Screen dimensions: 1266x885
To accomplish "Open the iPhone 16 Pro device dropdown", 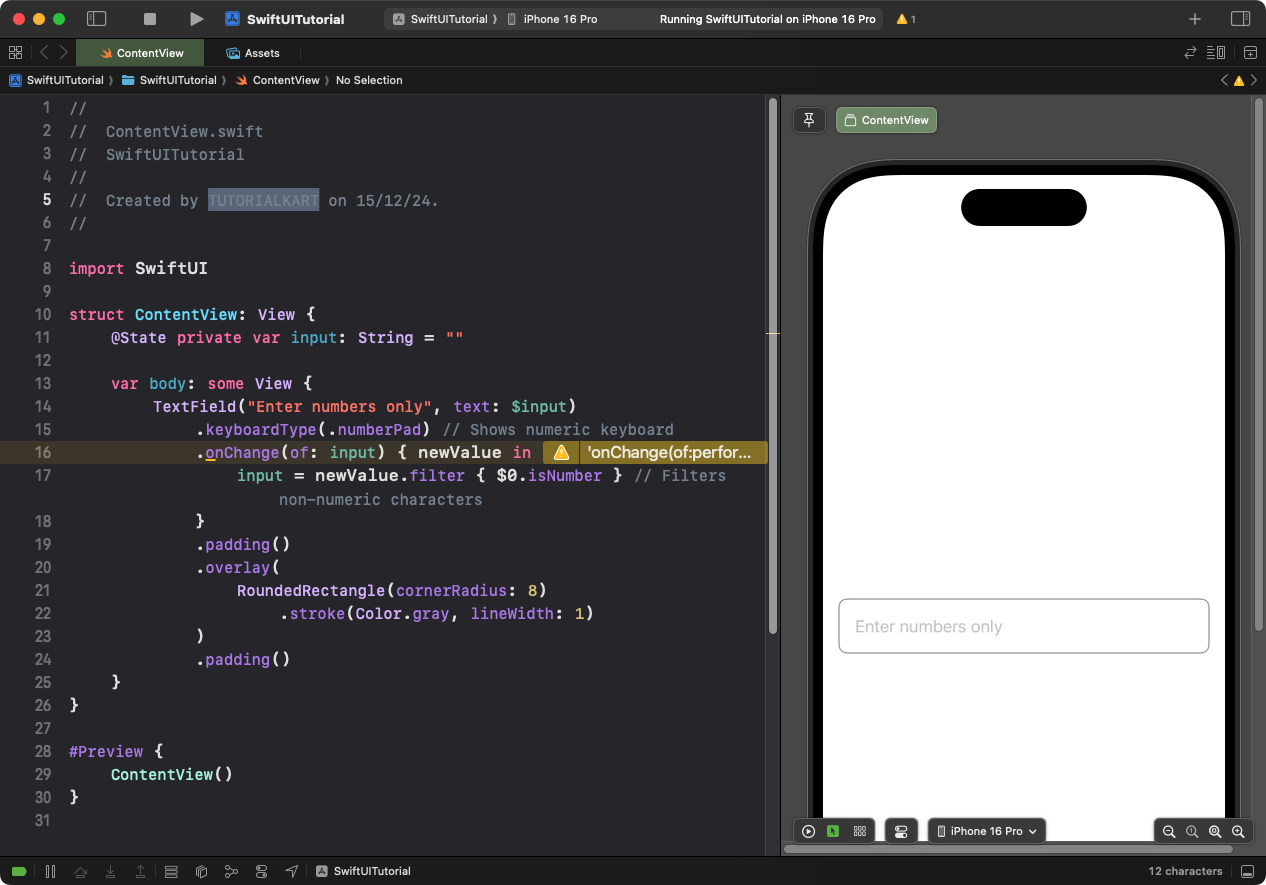I will 986,830.
